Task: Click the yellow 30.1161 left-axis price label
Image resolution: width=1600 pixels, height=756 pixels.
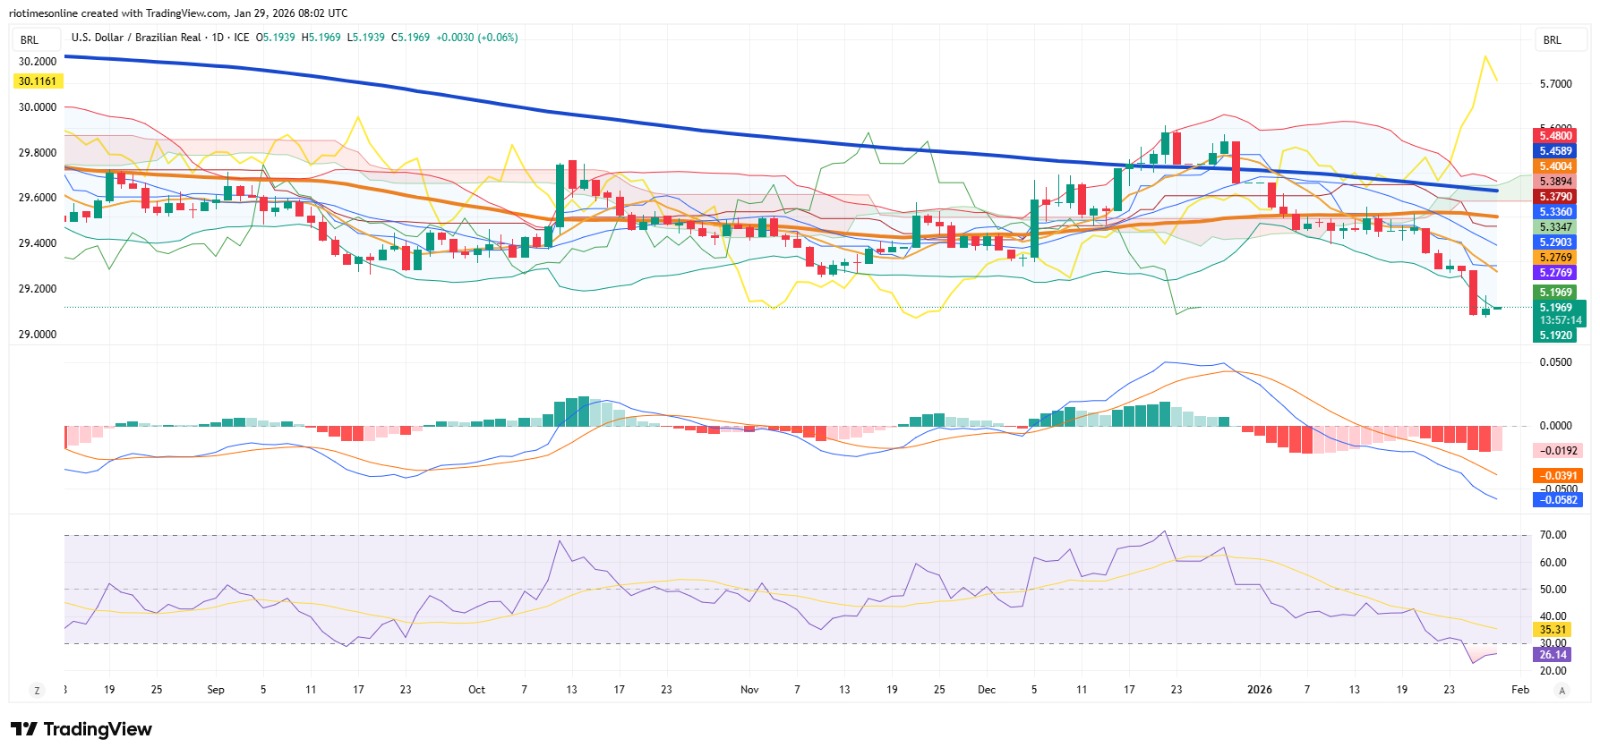Action: (37, 81)
